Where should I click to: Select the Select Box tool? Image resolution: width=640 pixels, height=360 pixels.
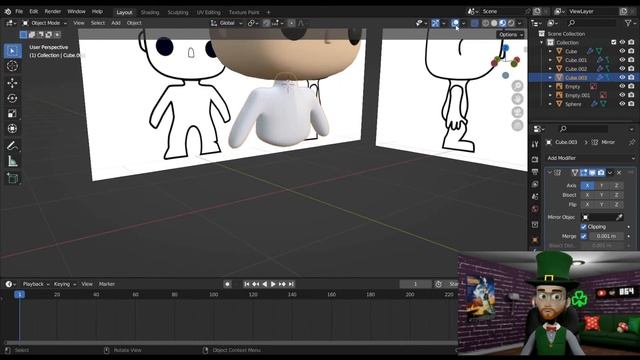click(12, 51)
